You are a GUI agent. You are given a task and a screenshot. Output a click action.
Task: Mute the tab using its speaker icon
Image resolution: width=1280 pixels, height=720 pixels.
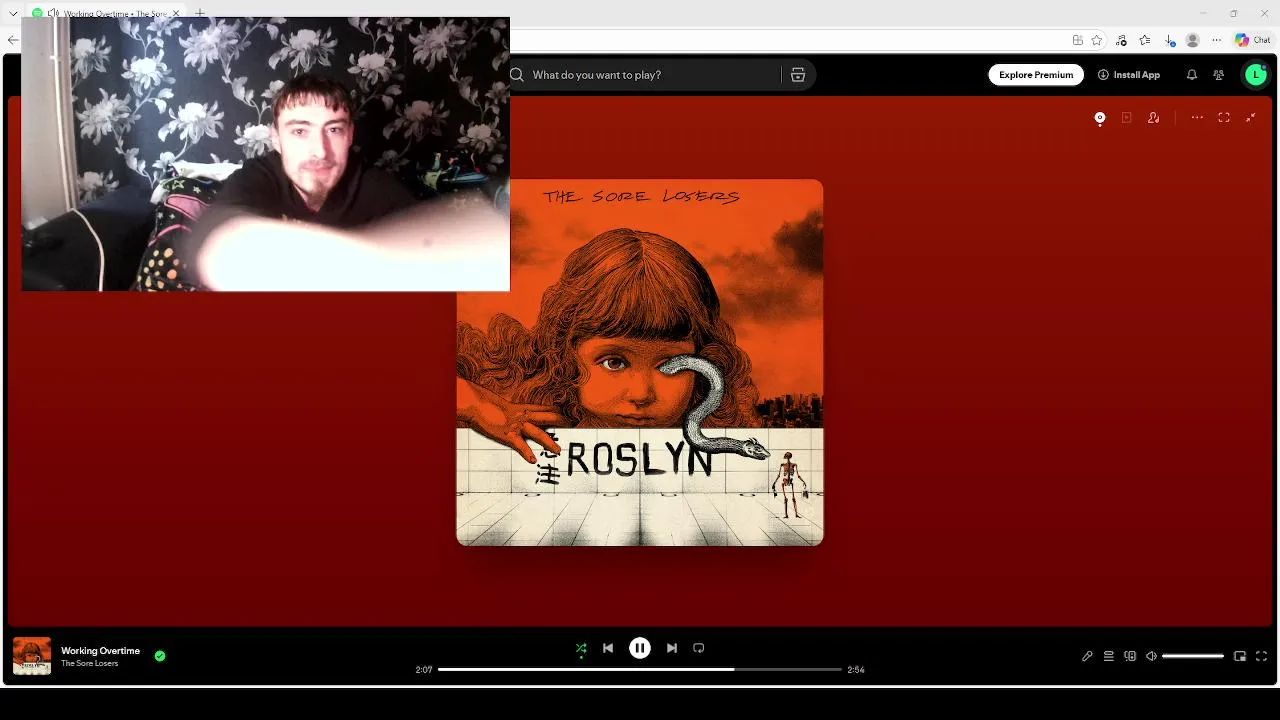pyautogui.click(x=53, y=13)
